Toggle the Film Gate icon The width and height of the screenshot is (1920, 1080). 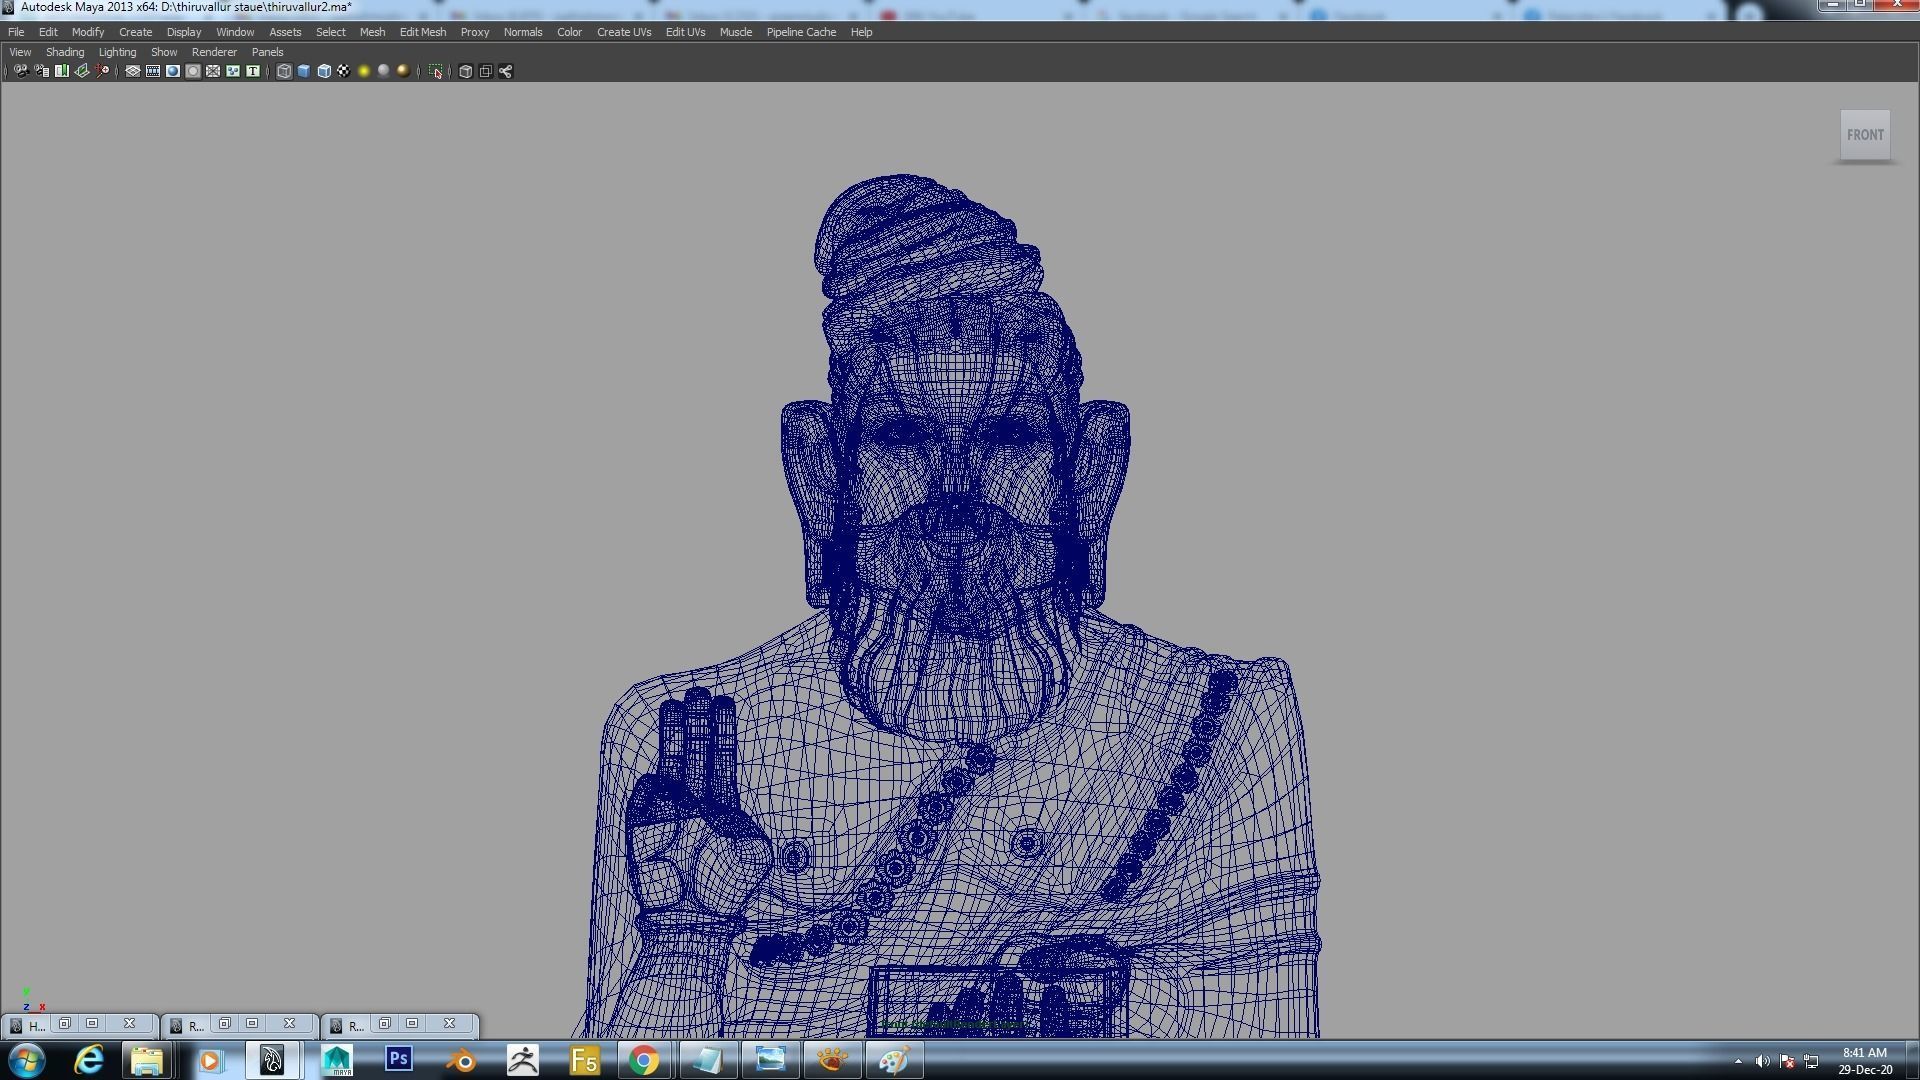coord(153,71)
